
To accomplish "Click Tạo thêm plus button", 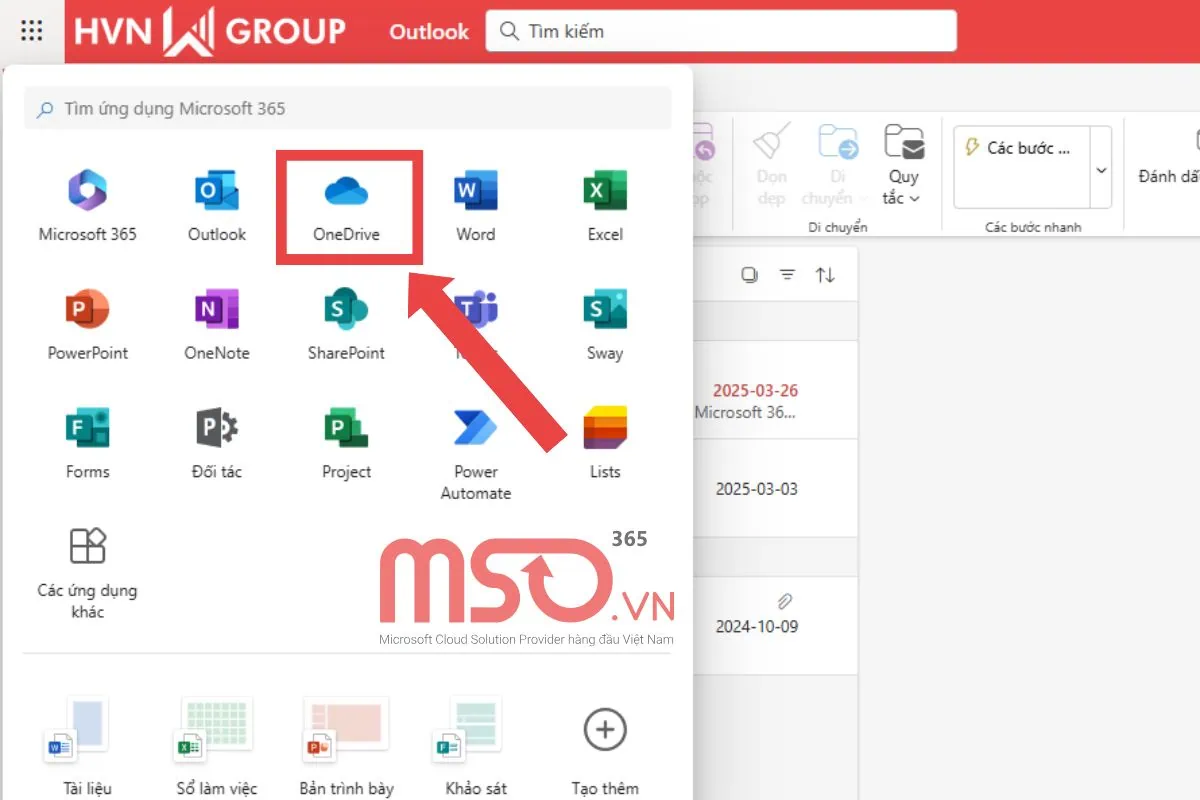I will 605,731.
